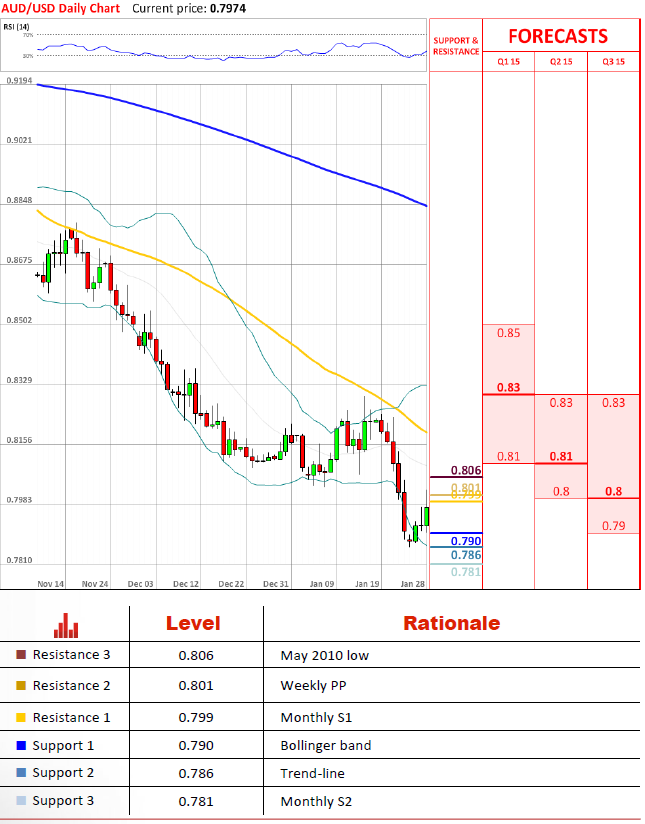Click the Resistance 1 row label
Screen dimensions: 645x824
(71, 717)
